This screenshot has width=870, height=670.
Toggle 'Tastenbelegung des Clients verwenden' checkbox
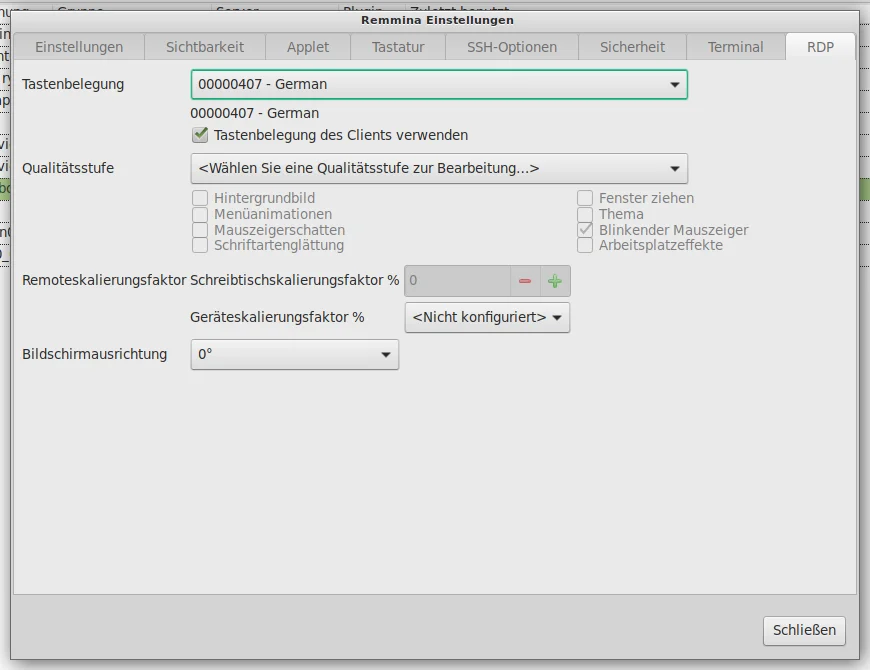click(200, 135)
